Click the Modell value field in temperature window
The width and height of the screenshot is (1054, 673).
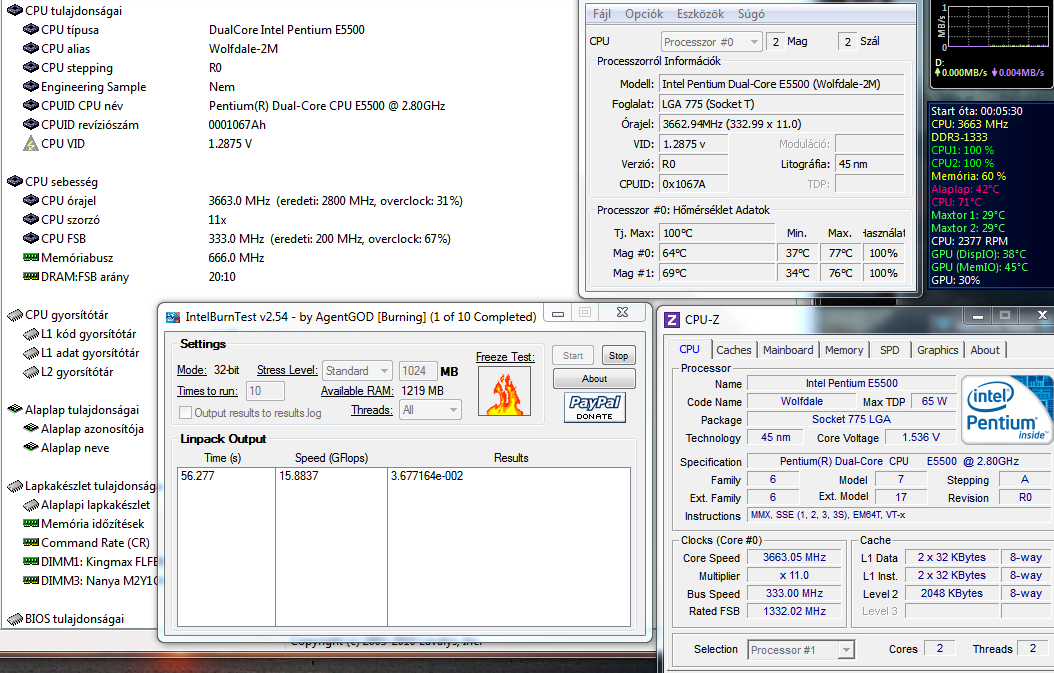(x=782, y=84)
